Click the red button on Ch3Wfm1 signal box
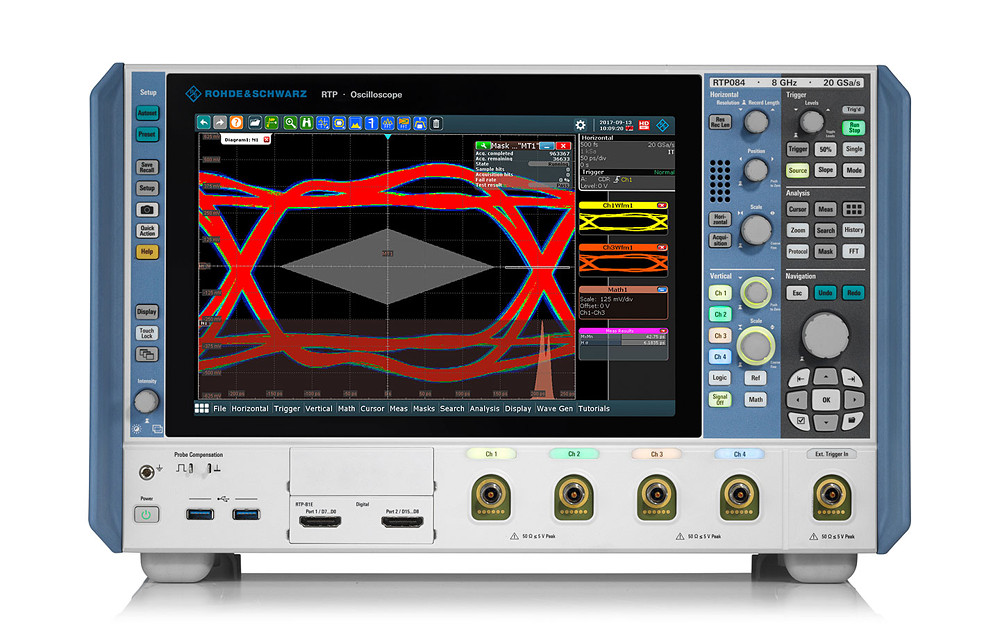The image size is (1000, 625). tap(662, 247)
